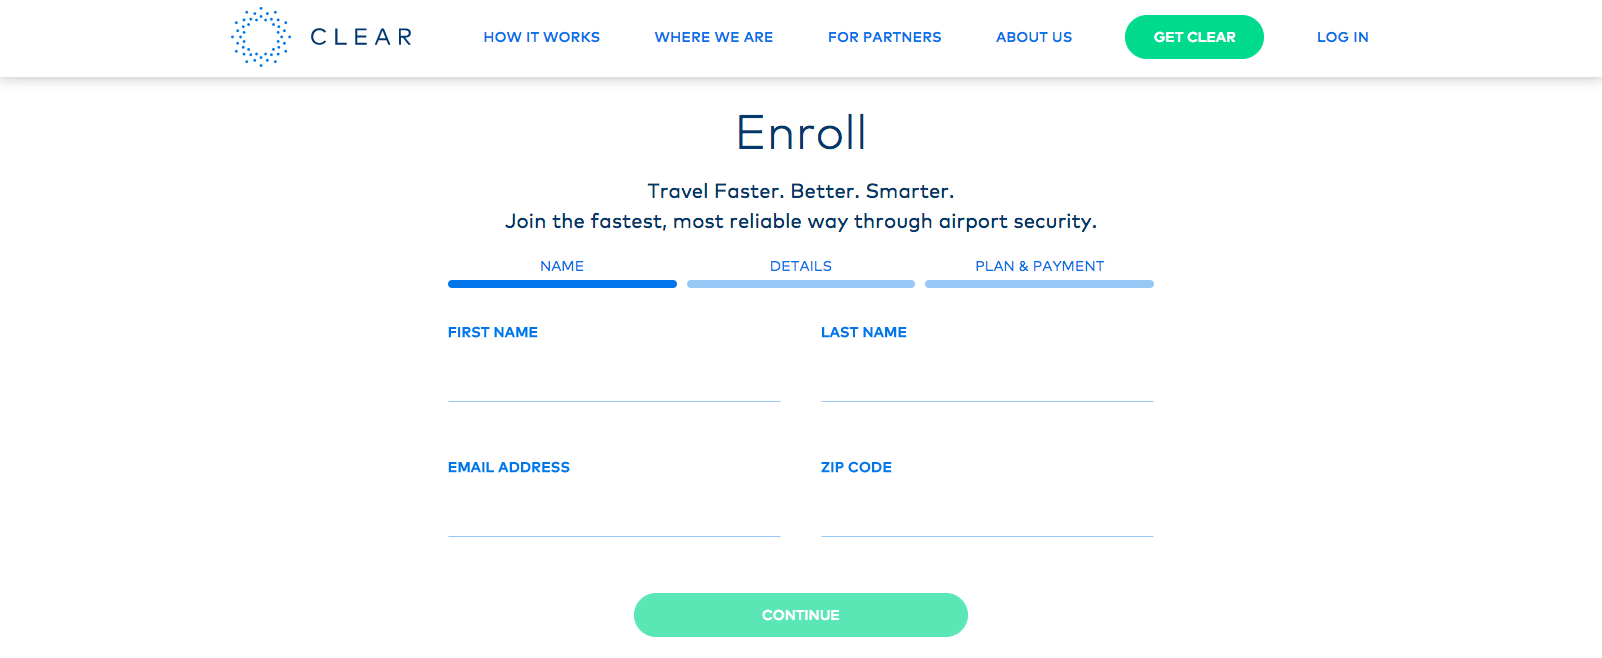Focus the Last Name input field
Image resolution: width=1602 pixels, height=658 pixels.
[987, 378]
